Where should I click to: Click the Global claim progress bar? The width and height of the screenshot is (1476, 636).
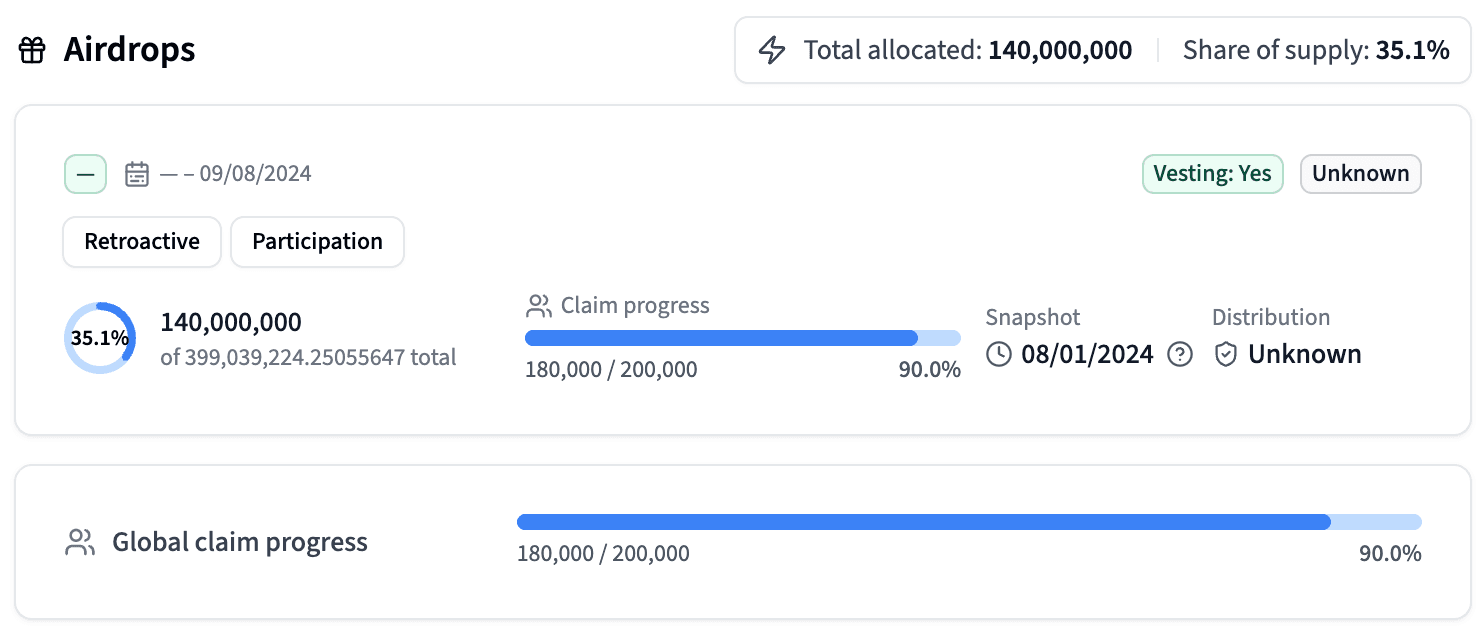point(968,521)
